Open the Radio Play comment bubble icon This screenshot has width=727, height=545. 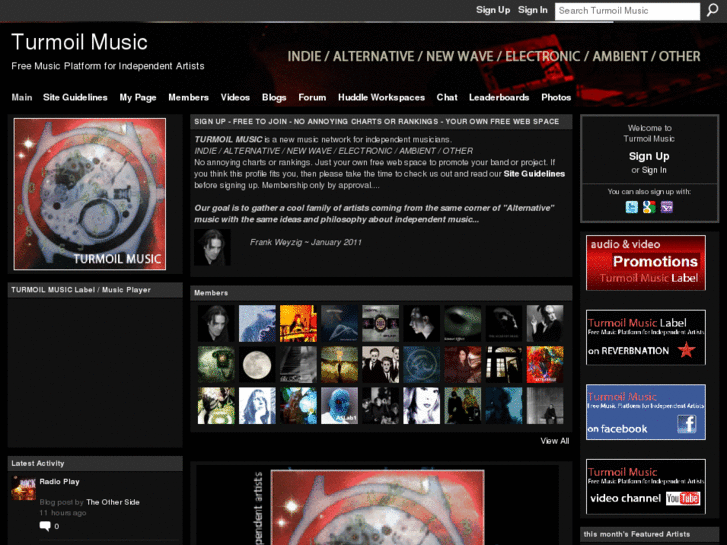(45, 526)
